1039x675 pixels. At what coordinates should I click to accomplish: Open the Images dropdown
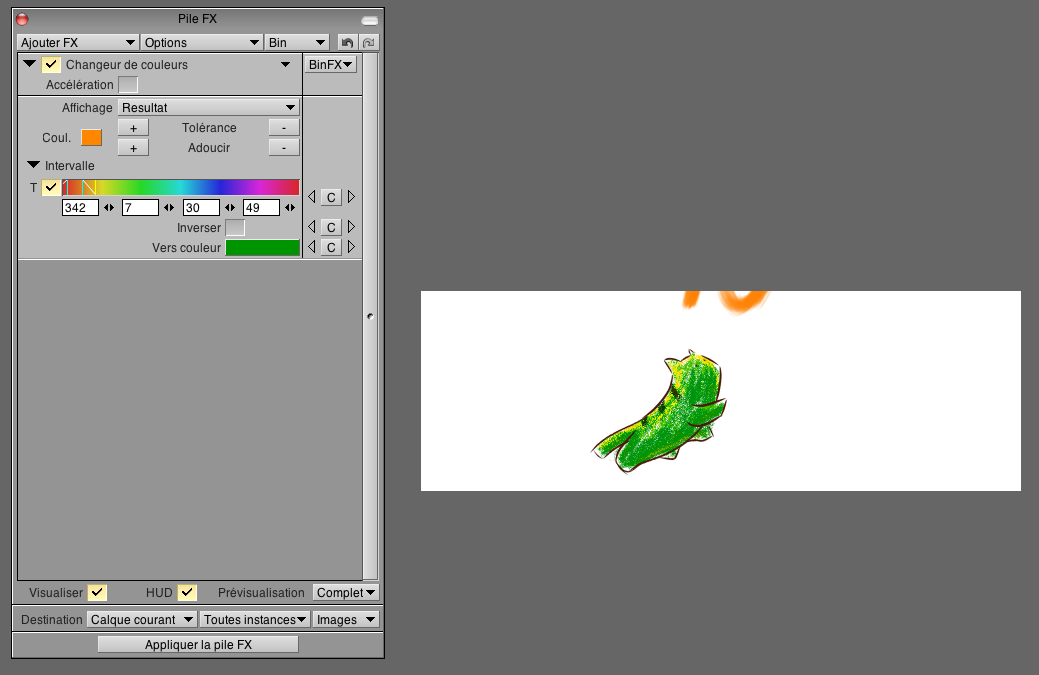tap(346, 619)
